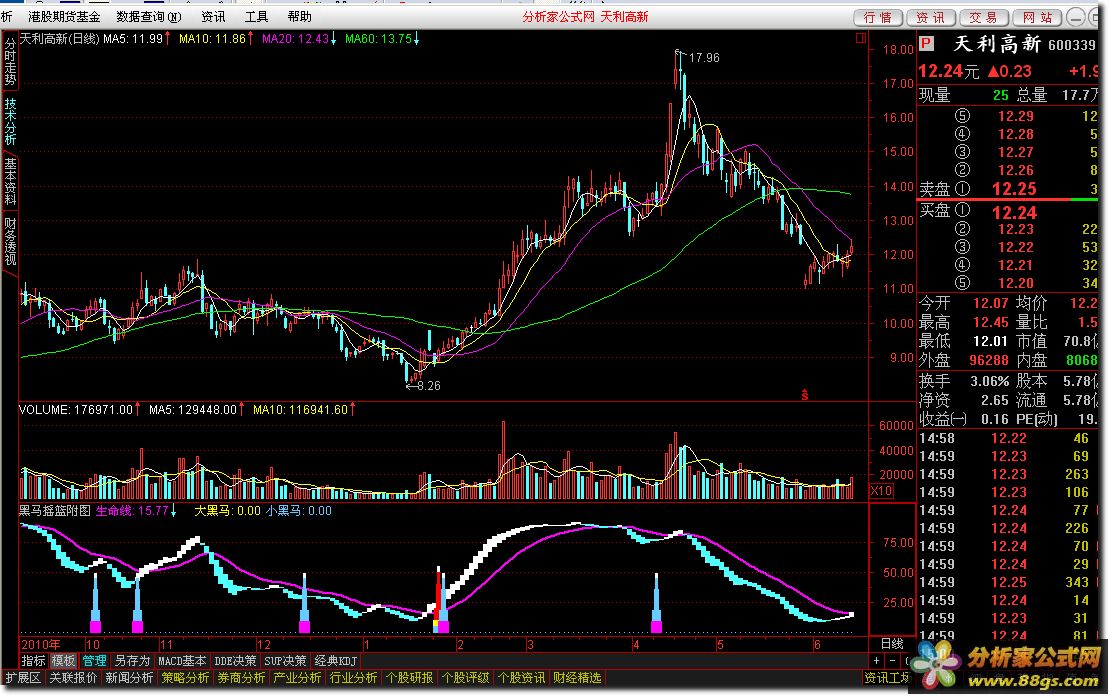Image resolution: width=1110 pixels, height=696 pixels.
Task: Click the 2010年 label on the date axis
Action: click(41, 644)
